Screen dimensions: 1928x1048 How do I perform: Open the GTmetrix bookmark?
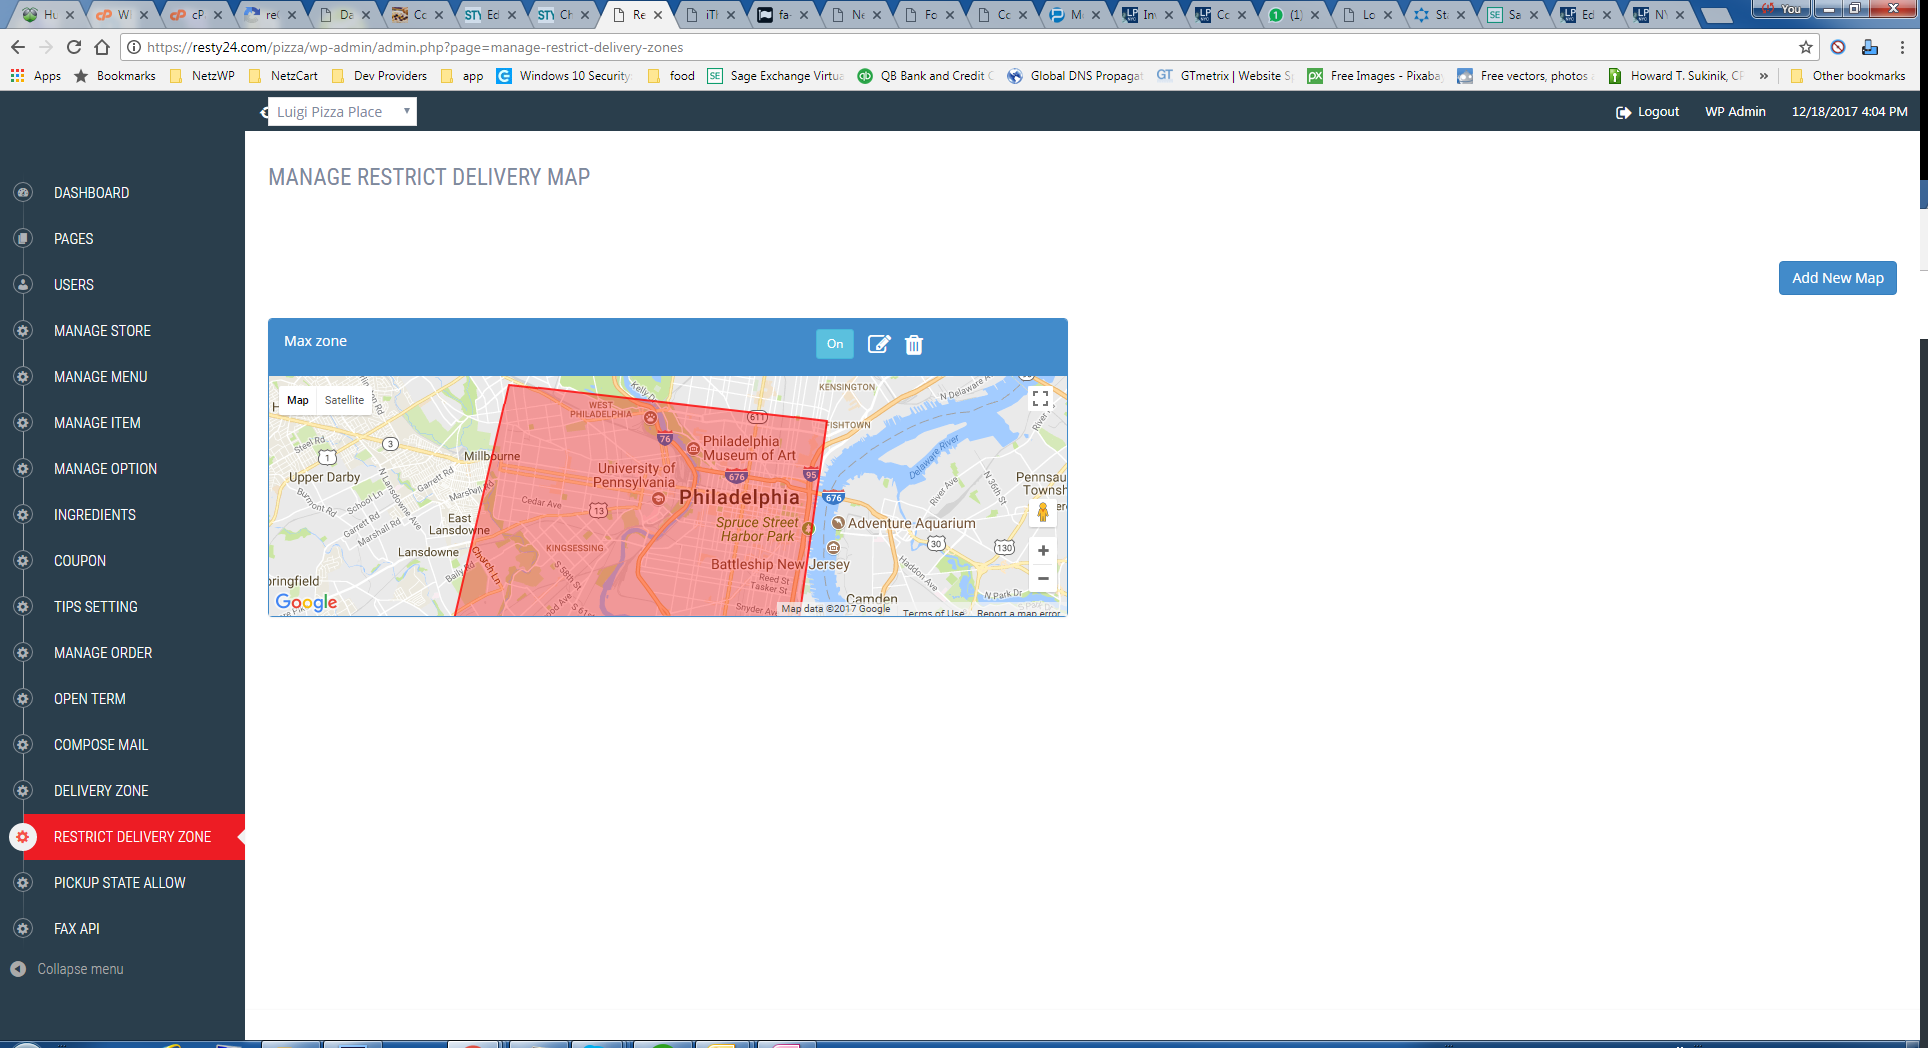pyautogui.click(x=1225, y=76)
